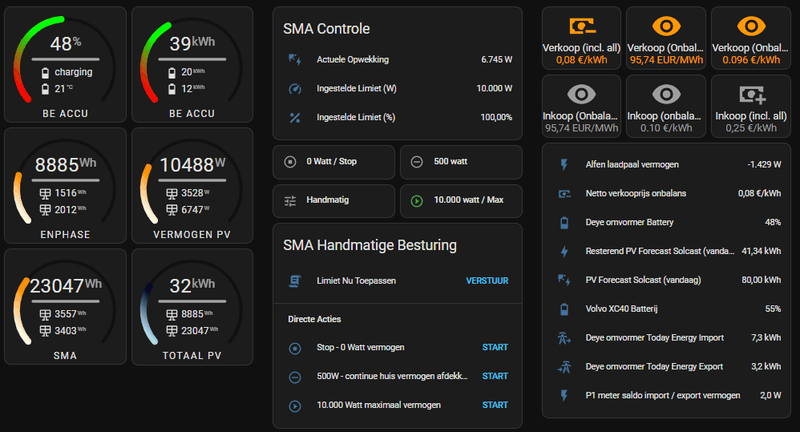Start the 10.000 Watt maximaal vermogen action

(495, 406)
